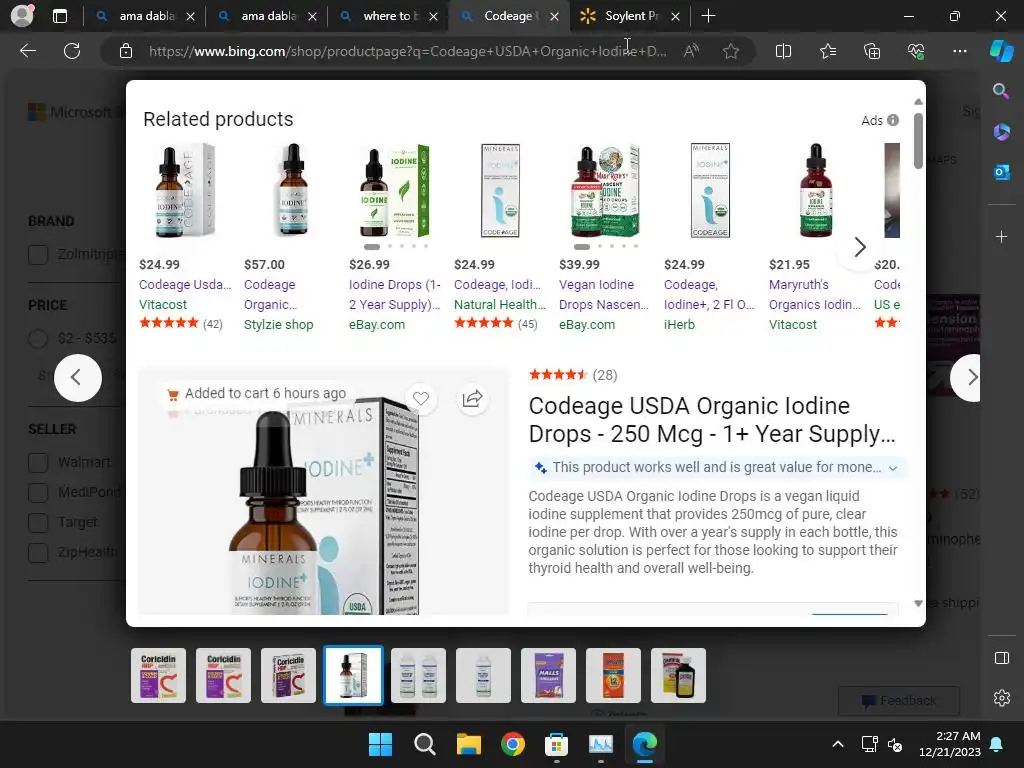Select the last cough syrup thumbnail

[x=678, y=675]
